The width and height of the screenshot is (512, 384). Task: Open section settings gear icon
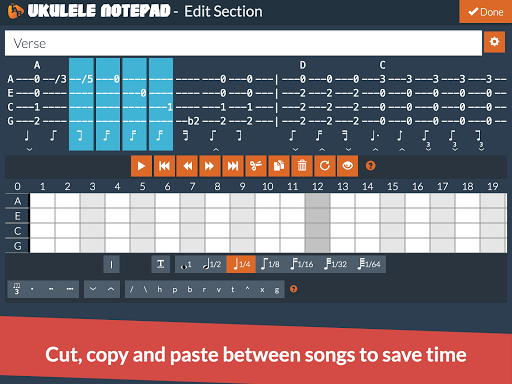(494, 42)
